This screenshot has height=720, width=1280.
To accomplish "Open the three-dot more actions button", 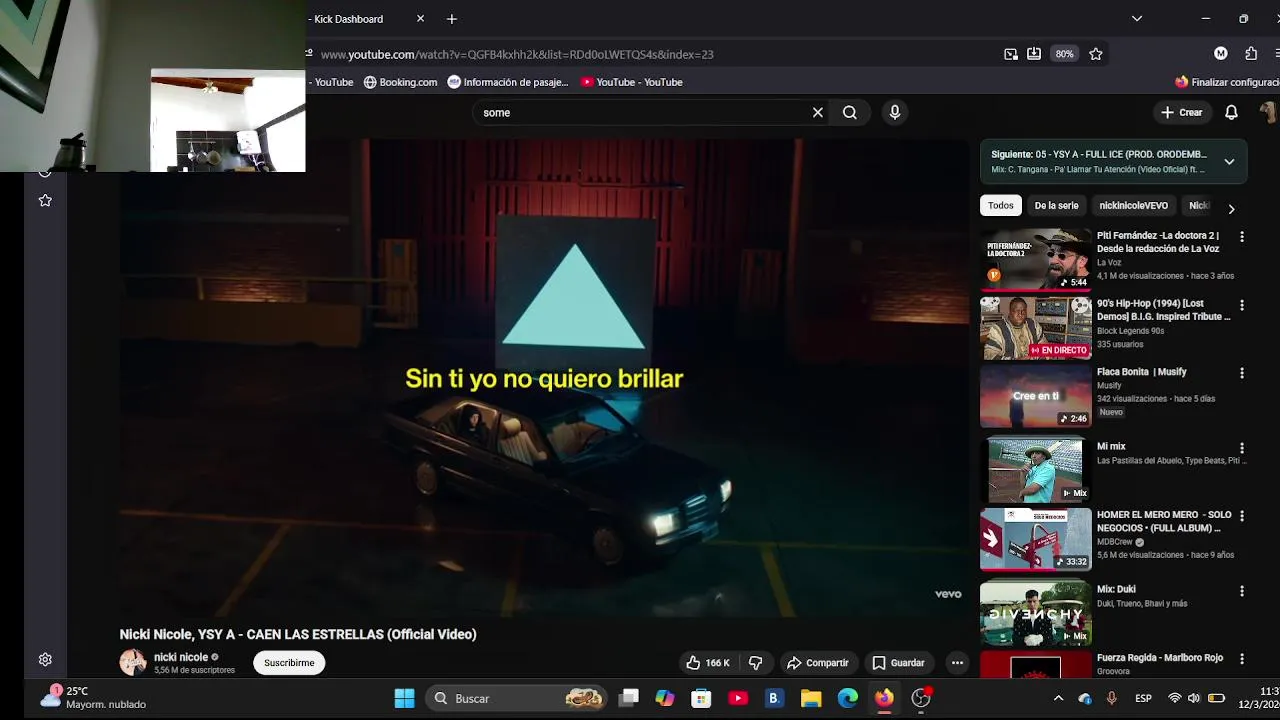I will point(957,663).
